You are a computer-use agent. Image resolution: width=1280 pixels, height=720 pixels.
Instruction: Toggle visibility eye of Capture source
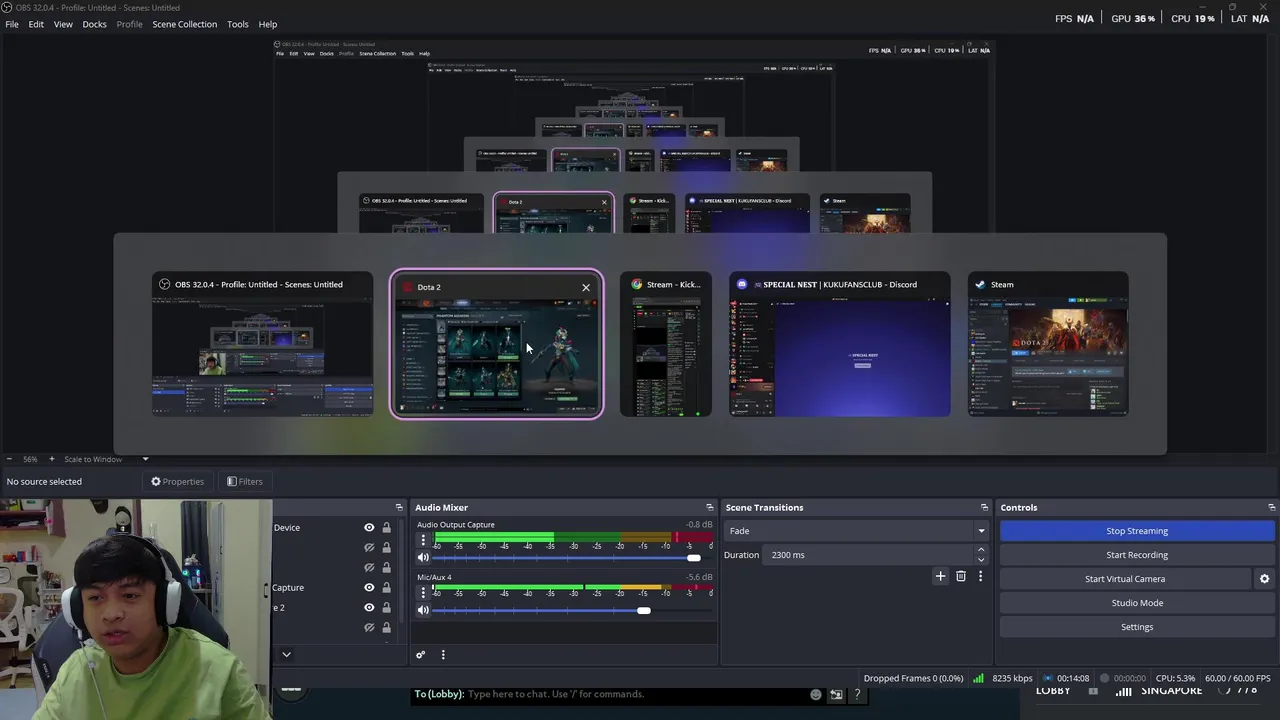coord(369,588)
